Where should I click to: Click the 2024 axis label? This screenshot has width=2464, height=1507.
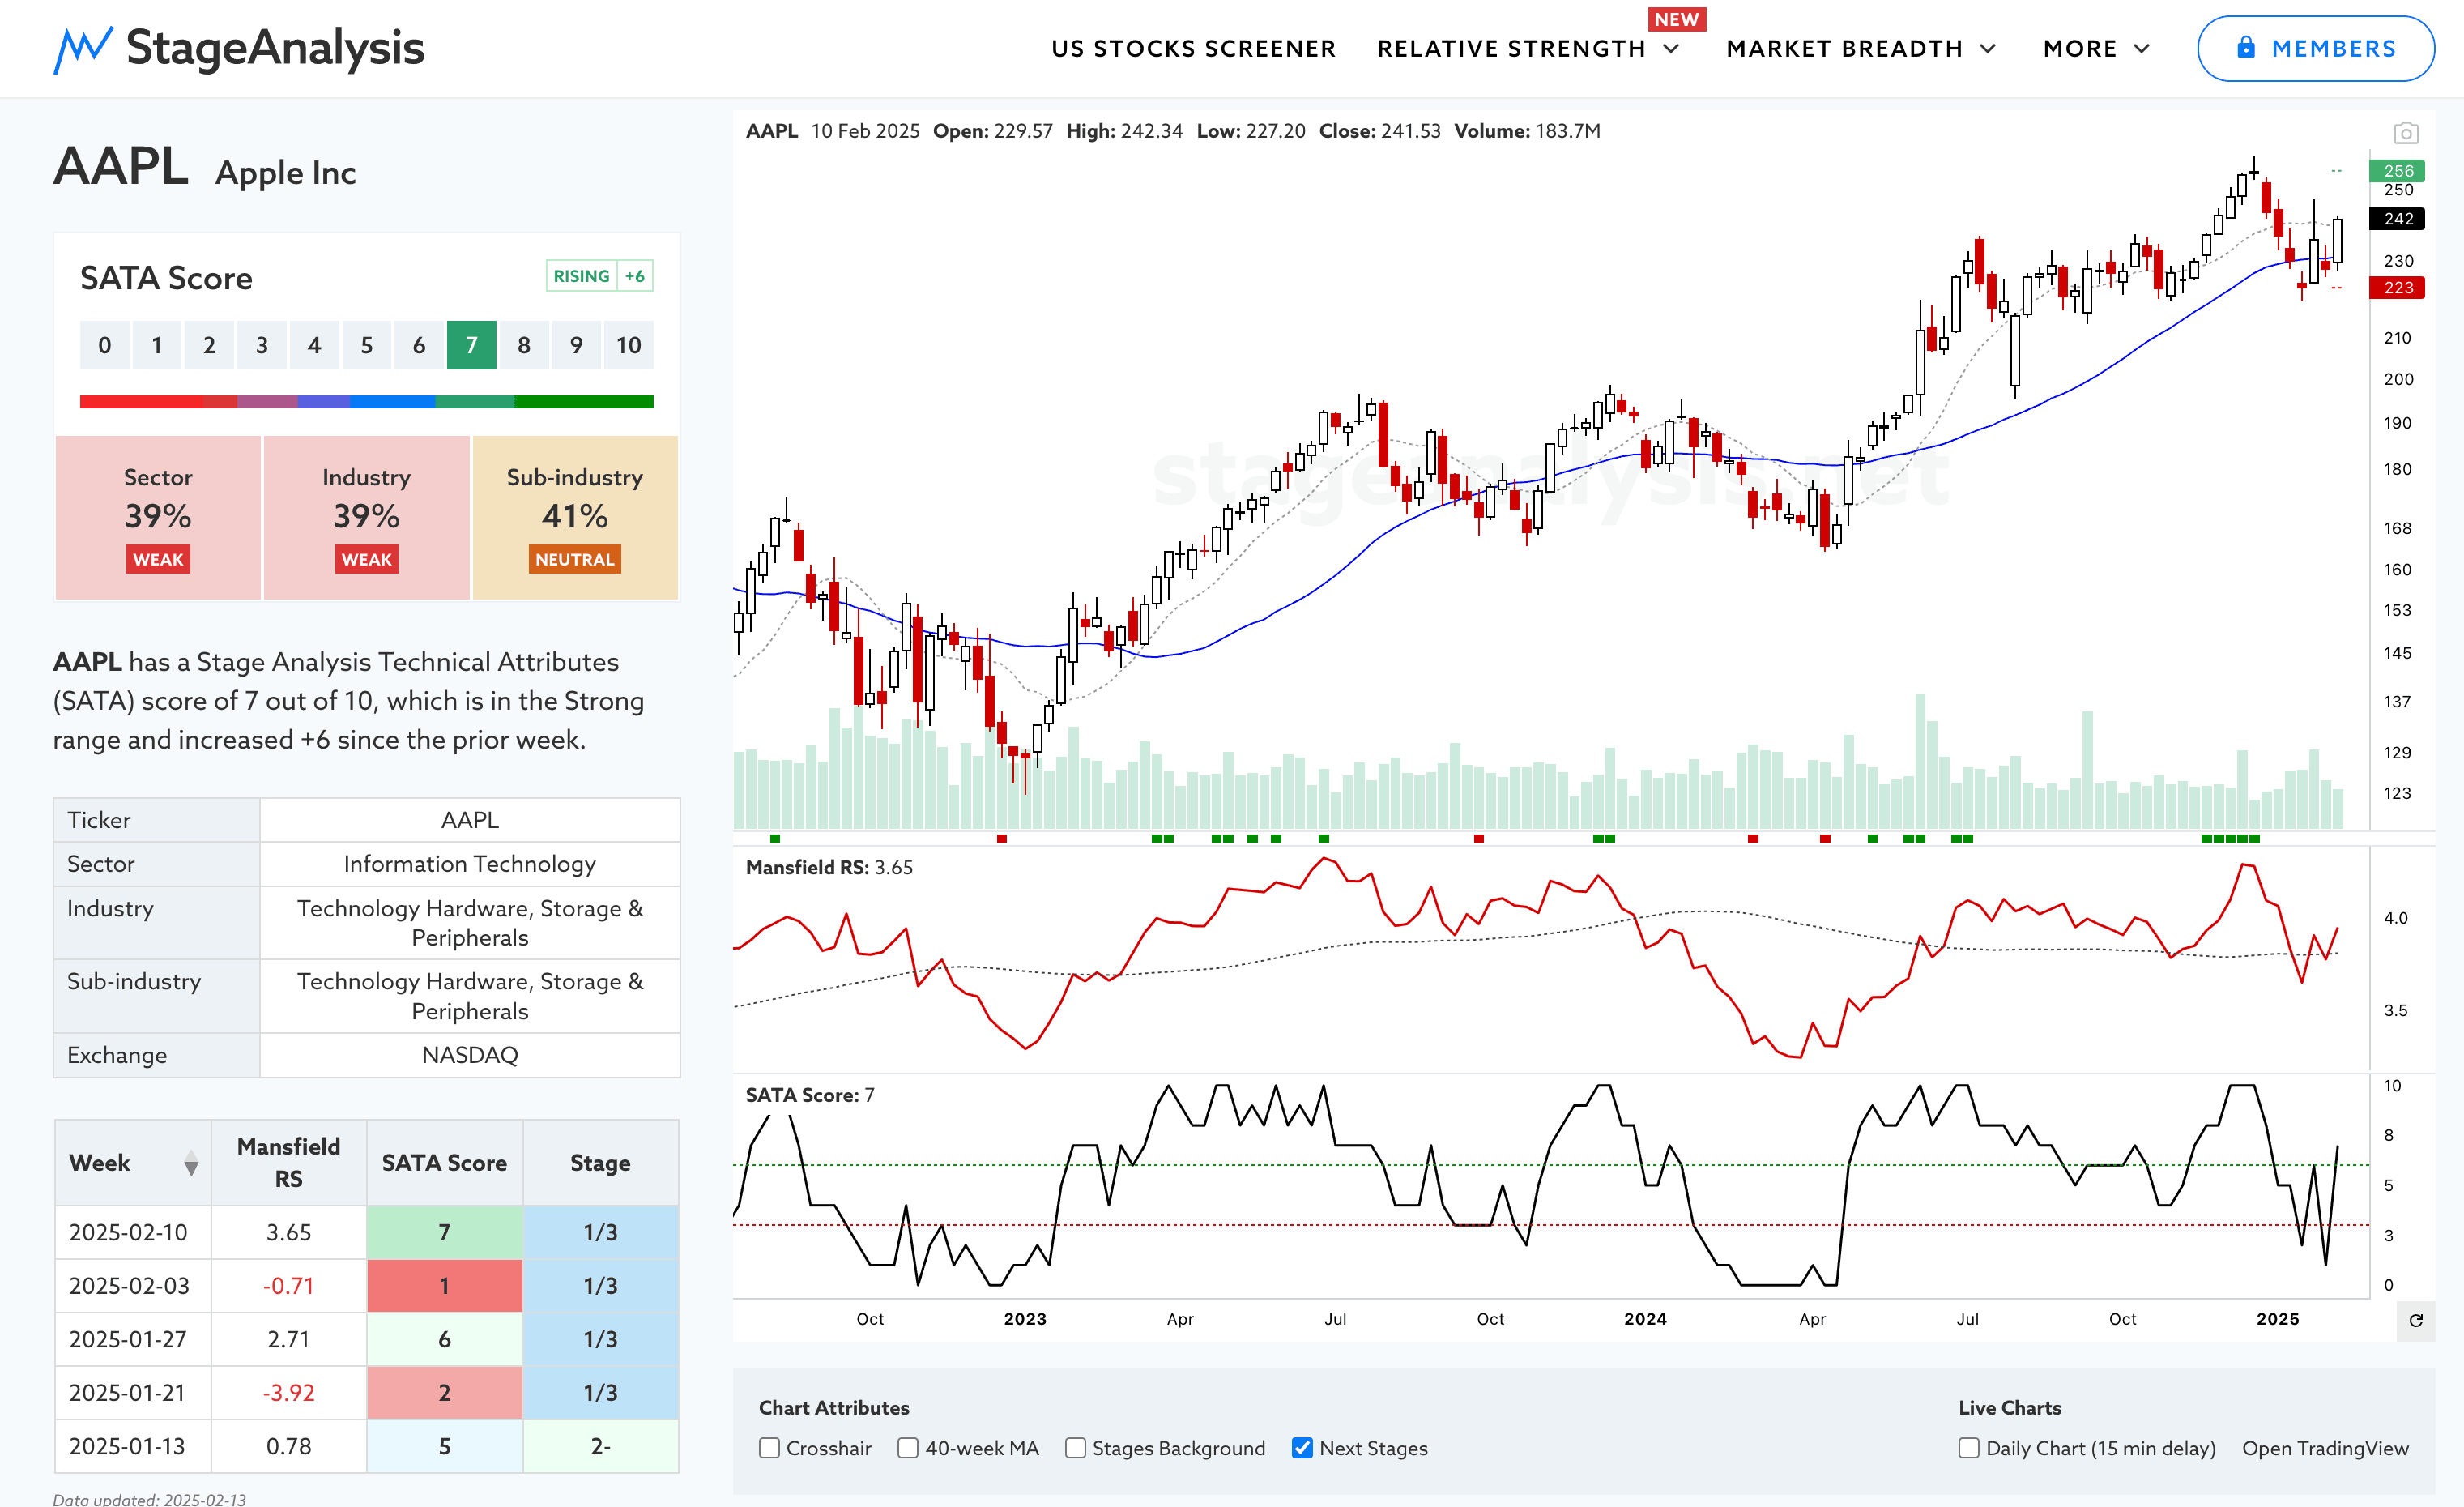[1645, 1319]
